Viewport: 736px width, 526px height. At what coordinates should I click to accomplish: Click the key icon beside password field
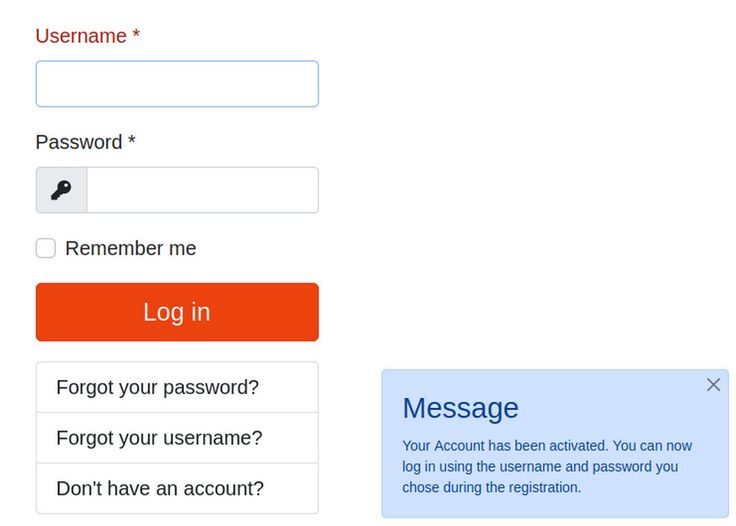click(x=61, y=190)
